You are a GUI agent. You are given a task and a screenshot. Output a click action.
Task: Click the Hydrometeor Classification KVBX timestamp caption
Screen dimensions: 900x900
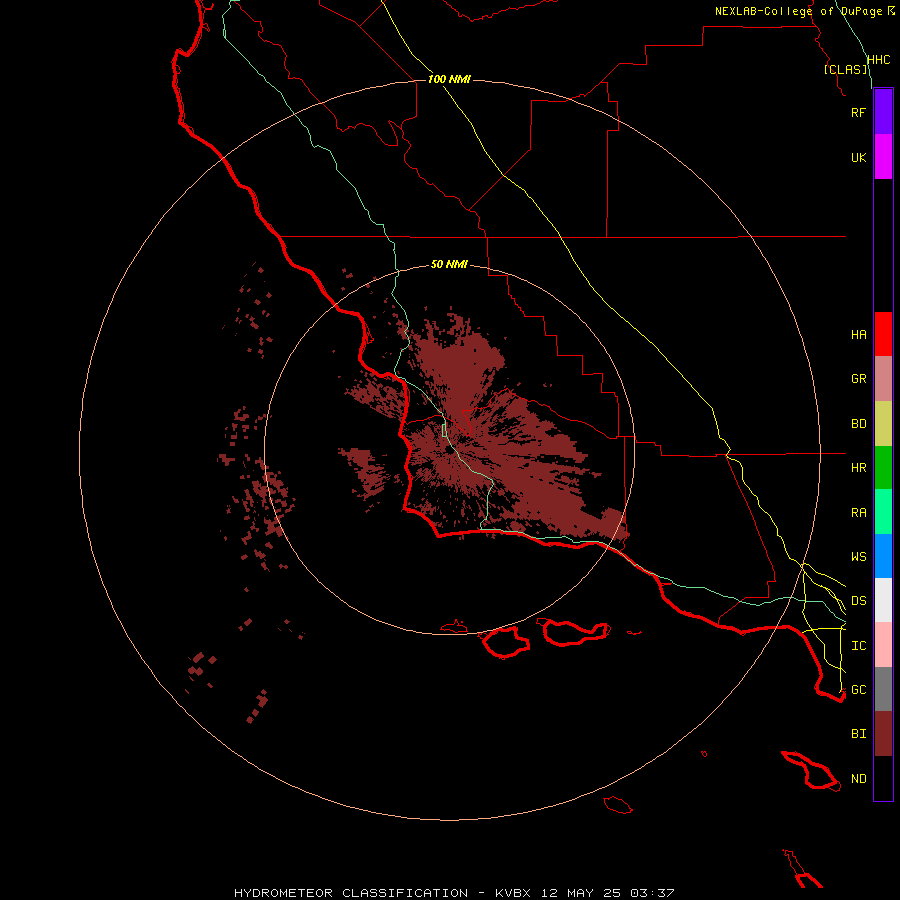pos(454,893)
